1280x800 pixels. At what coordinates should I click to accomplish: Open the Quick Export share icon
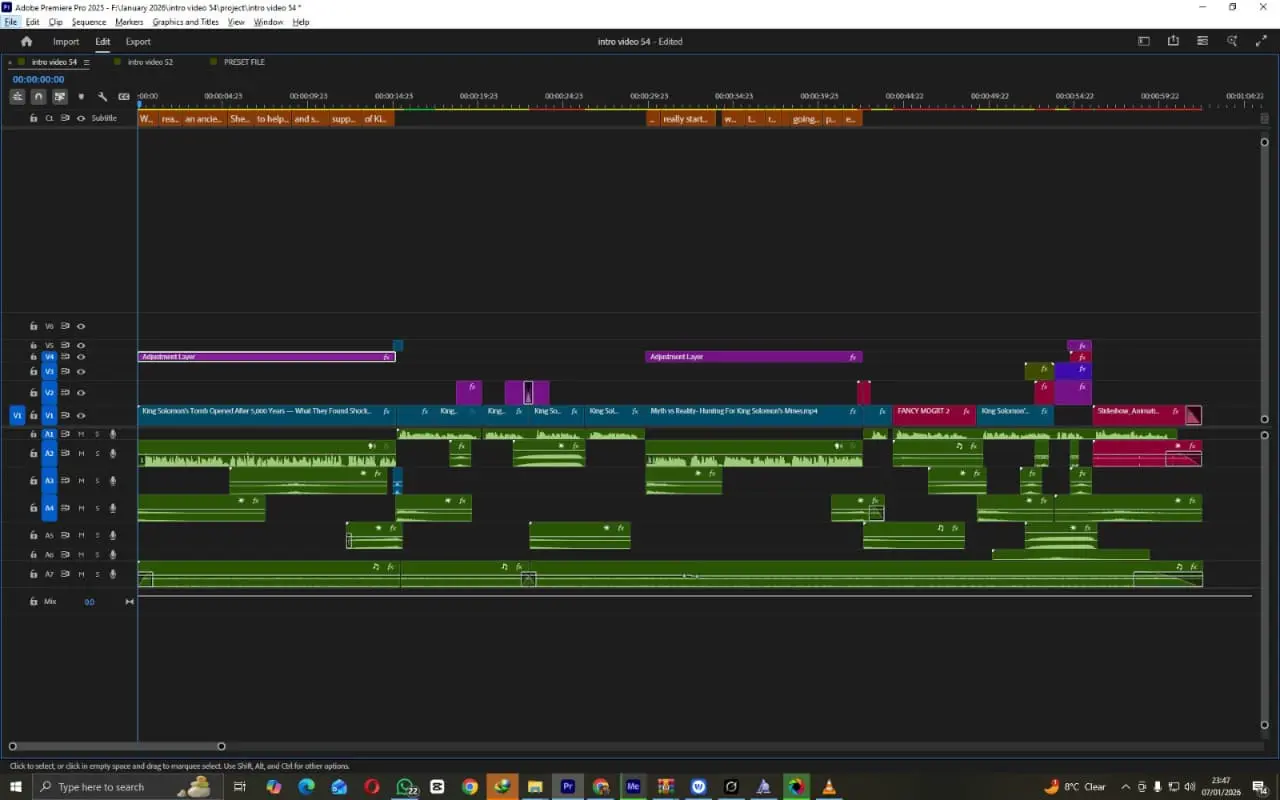(x=1173, y=42)
